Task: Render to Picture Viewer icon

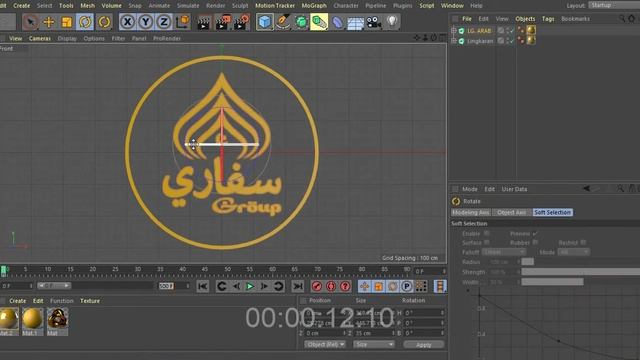Action: [x=222, y=22]
